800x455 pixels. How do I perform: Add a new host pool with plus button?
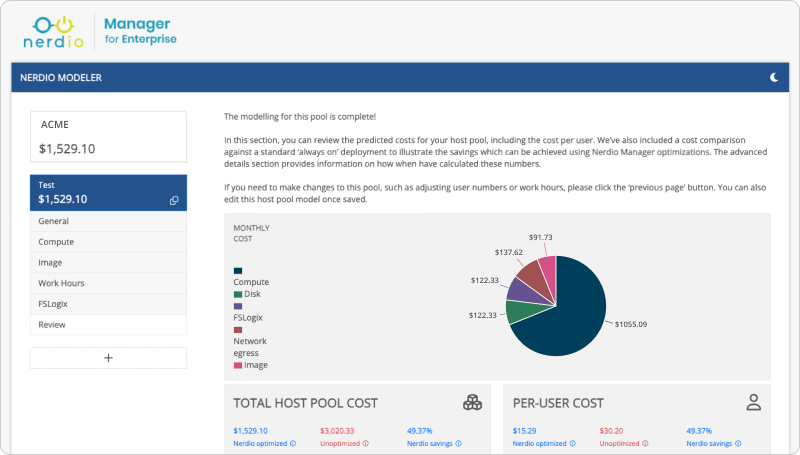[x=108, y=358]
